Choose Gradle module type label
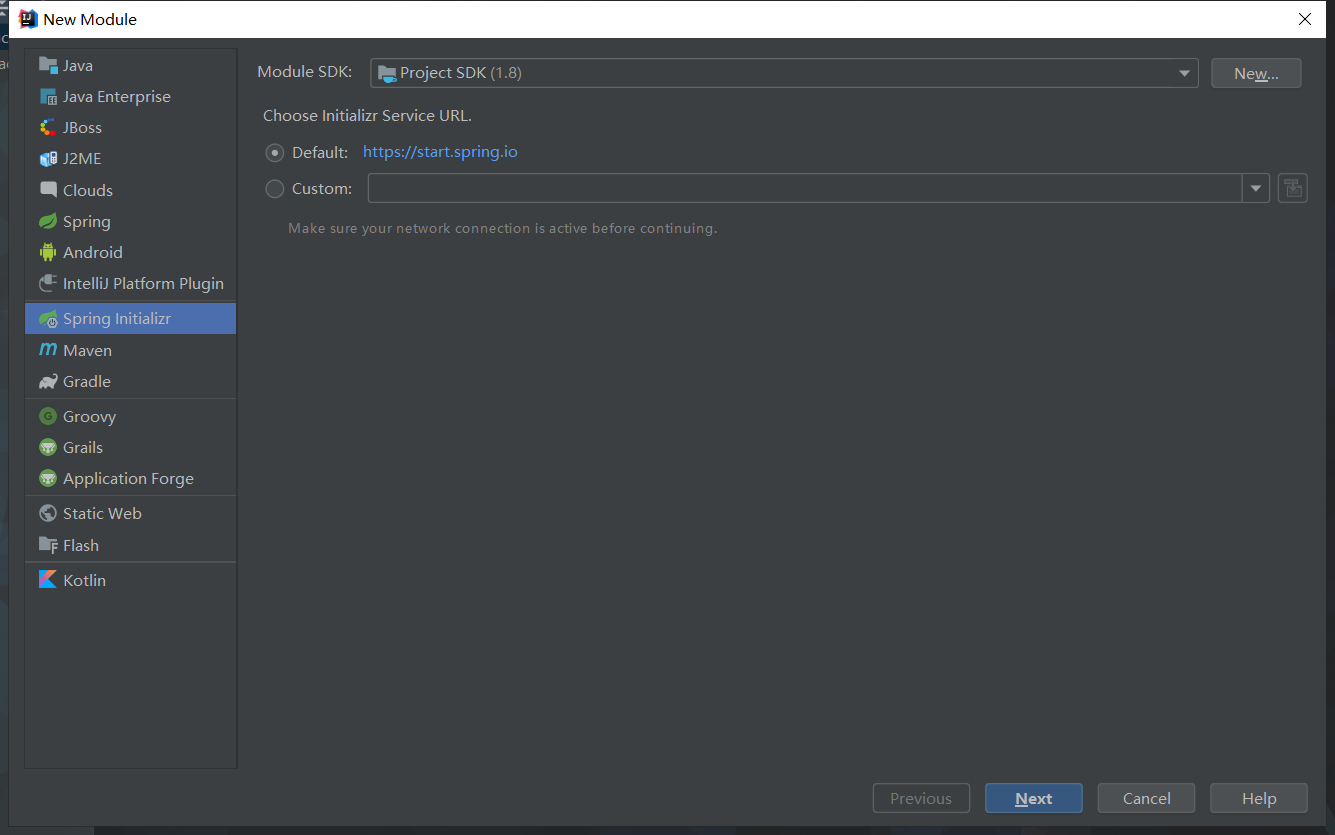 click(87, 382)
